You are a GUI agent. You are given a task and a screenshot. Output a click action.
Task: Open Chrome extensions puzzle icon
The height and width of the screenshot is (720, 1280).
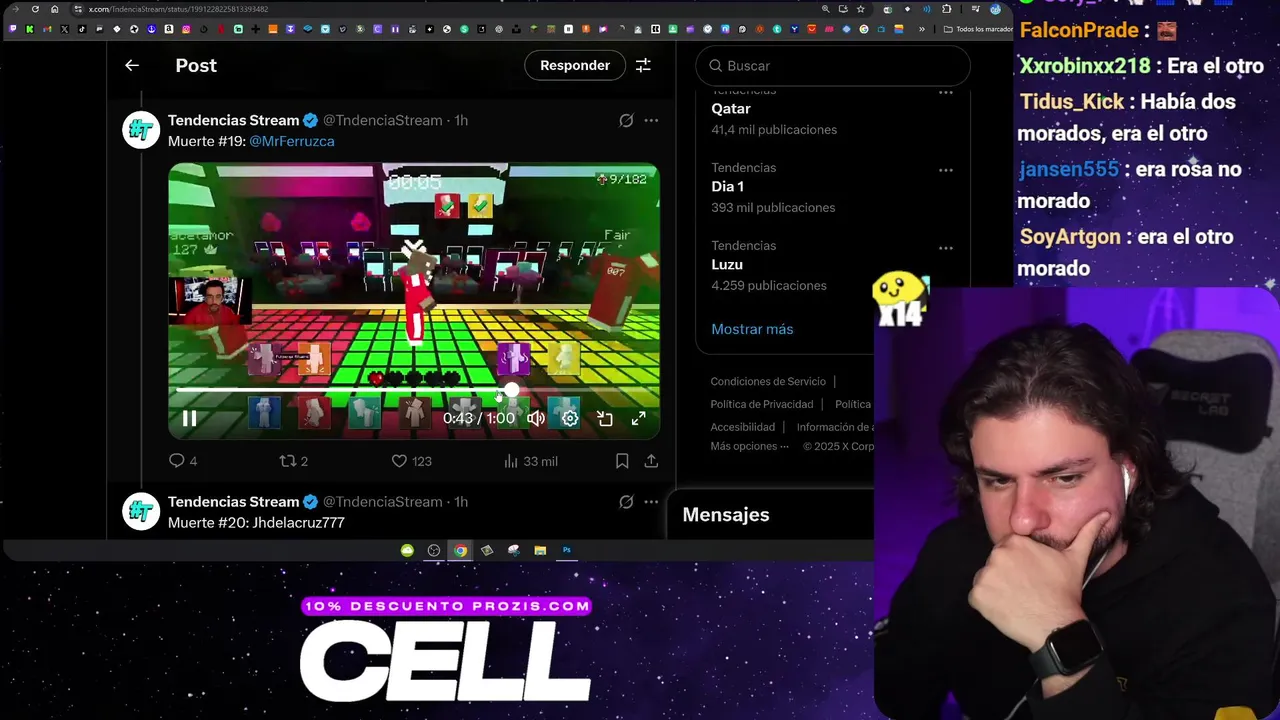coord(947,9)
